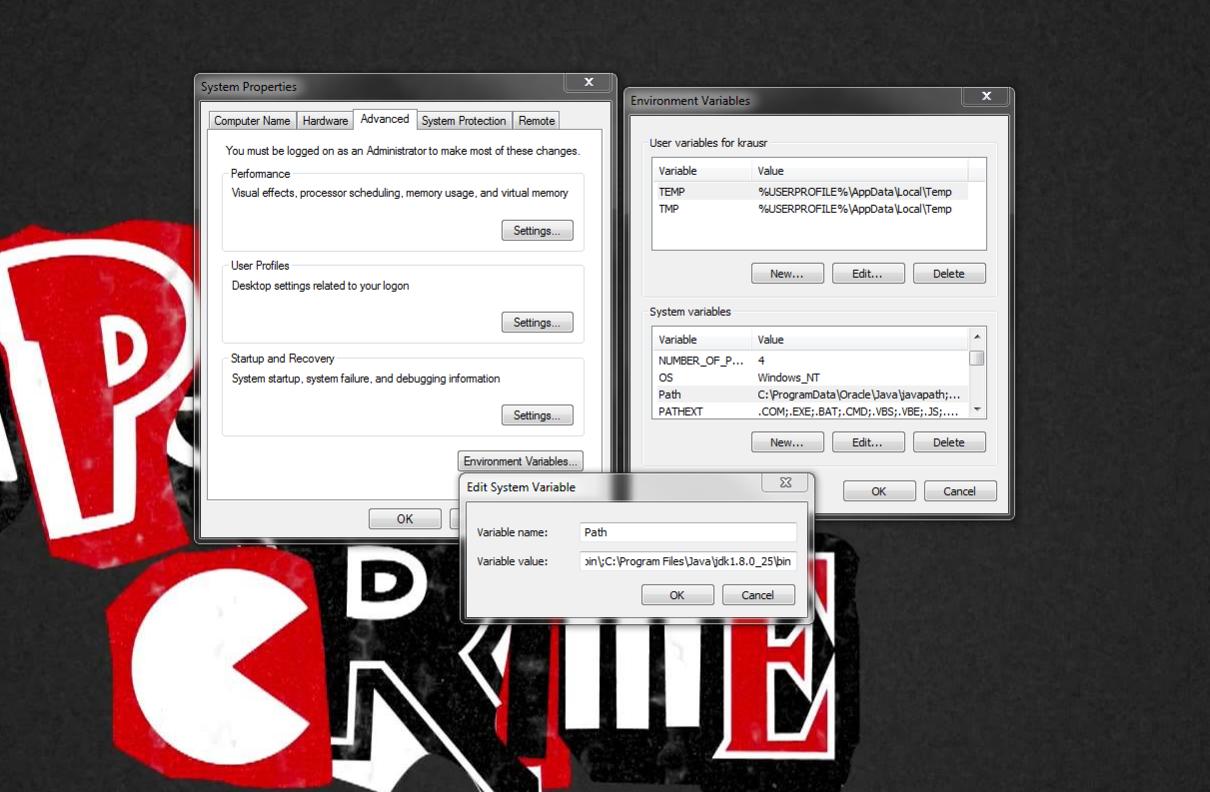Image resolution: width=1210 pixels, height=792 pixels.
Task: Open Performance Settings button
Action: 537,231
